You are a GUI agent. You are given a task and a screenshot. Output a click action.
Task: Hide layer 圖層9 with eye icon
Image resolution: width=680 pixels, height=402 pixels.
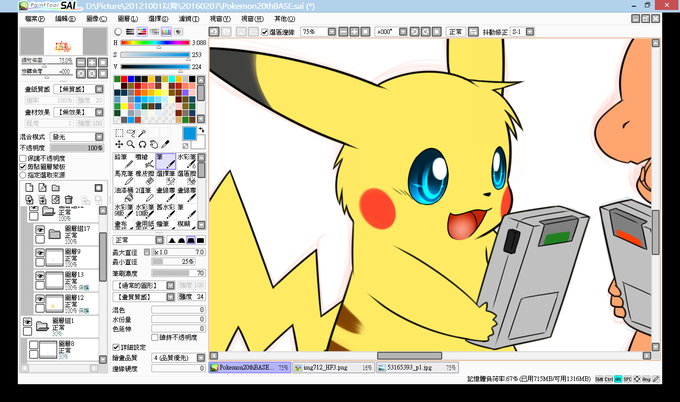tap(40, 253)
